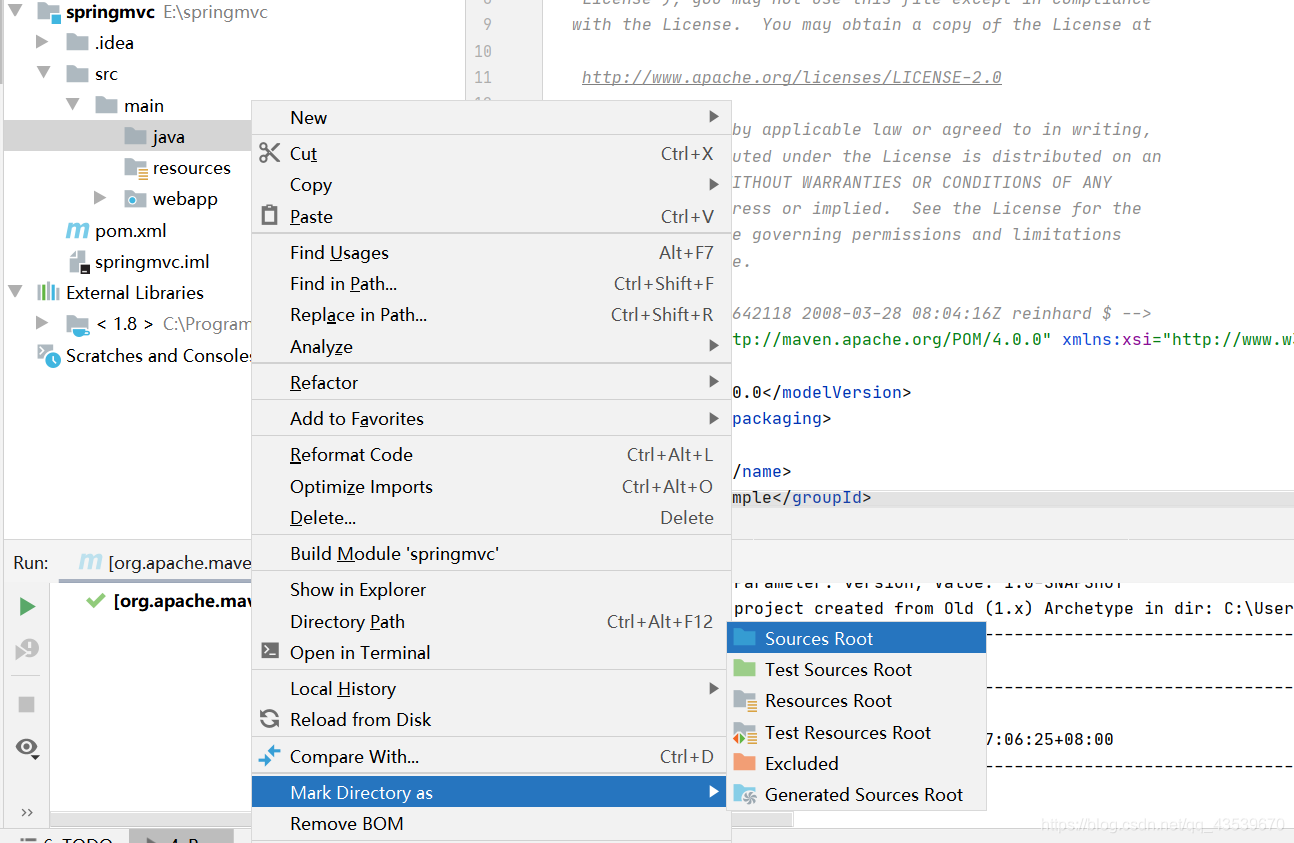Click the green Run play button
The width and height of the screenshot is (1294, 843).
(27, 606)
